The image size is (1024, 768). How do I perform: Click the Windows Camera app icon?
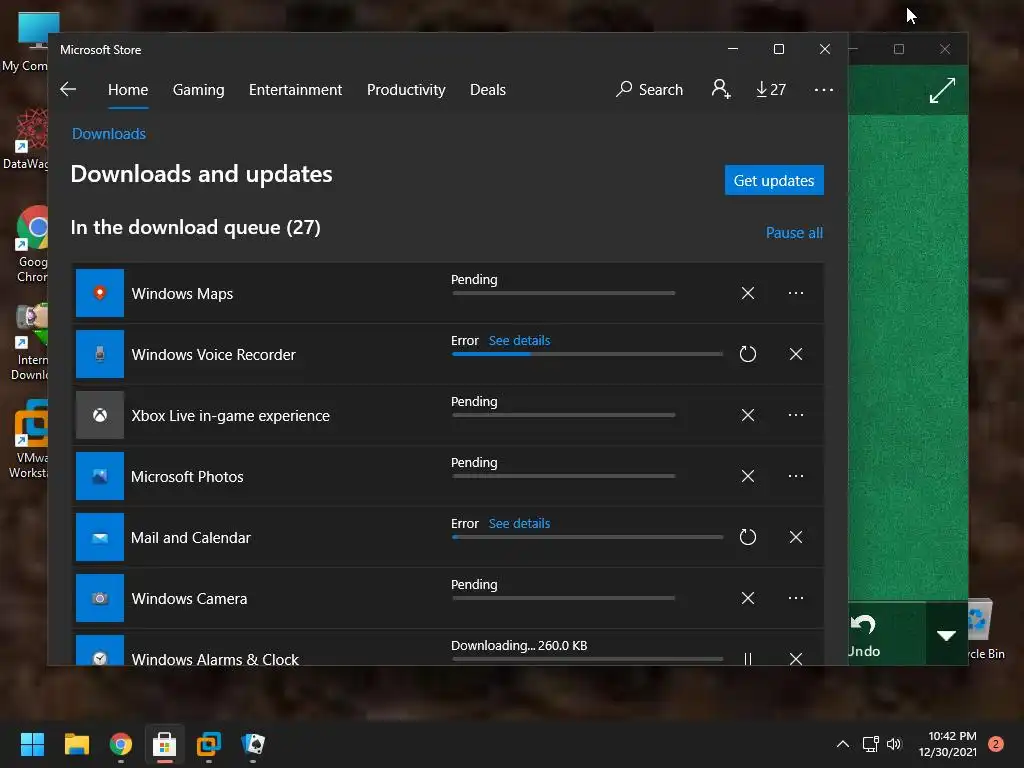click(x=100, y=598)
